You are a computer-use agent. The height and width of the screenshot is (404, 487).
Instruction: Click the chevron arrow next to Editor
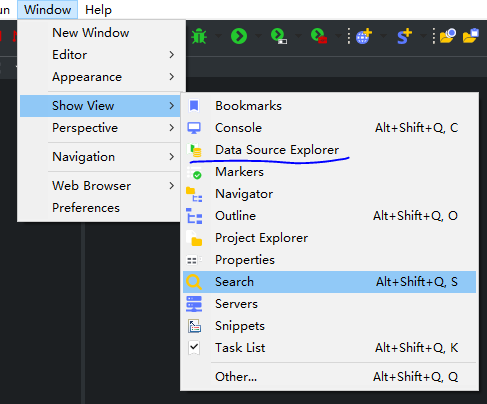pyautogui.click(x=172, y=55)
